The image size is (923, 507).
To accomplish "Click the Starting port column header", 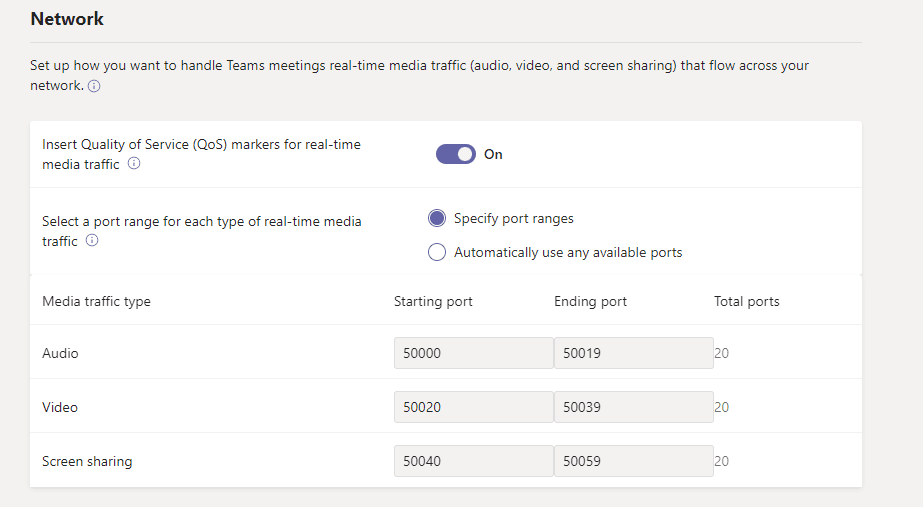I will coord(433,301).
